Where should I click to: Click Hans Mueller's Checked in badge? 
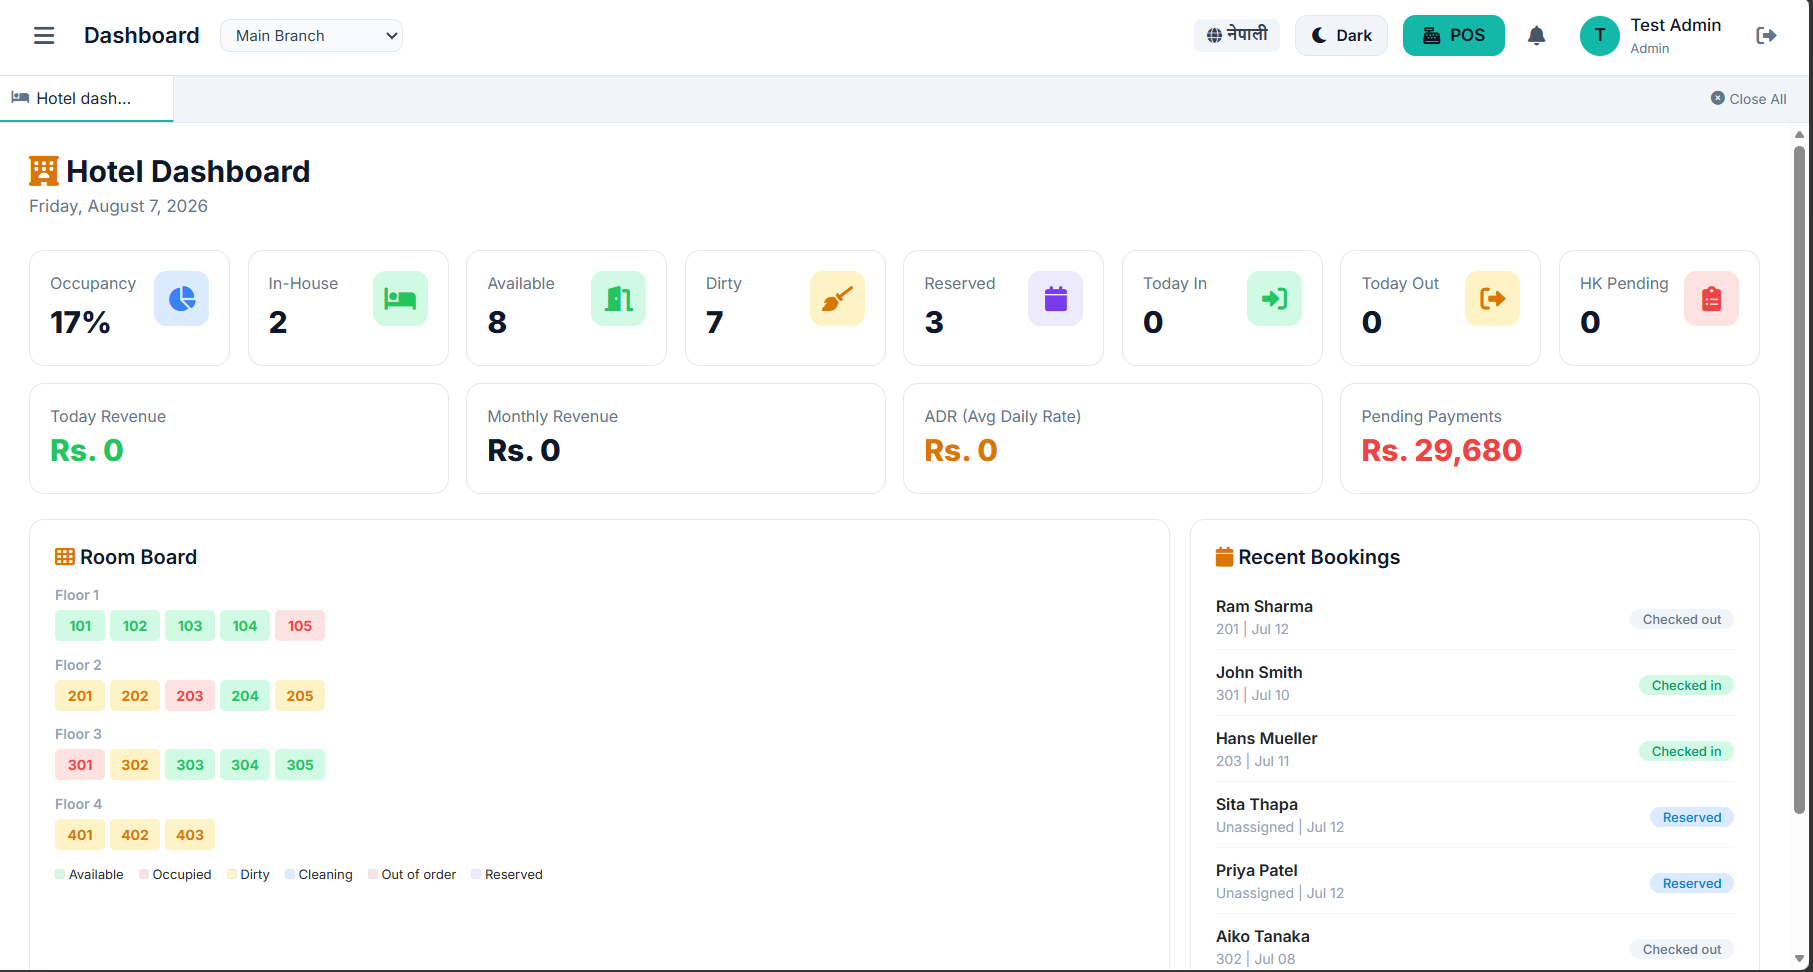1686,751
